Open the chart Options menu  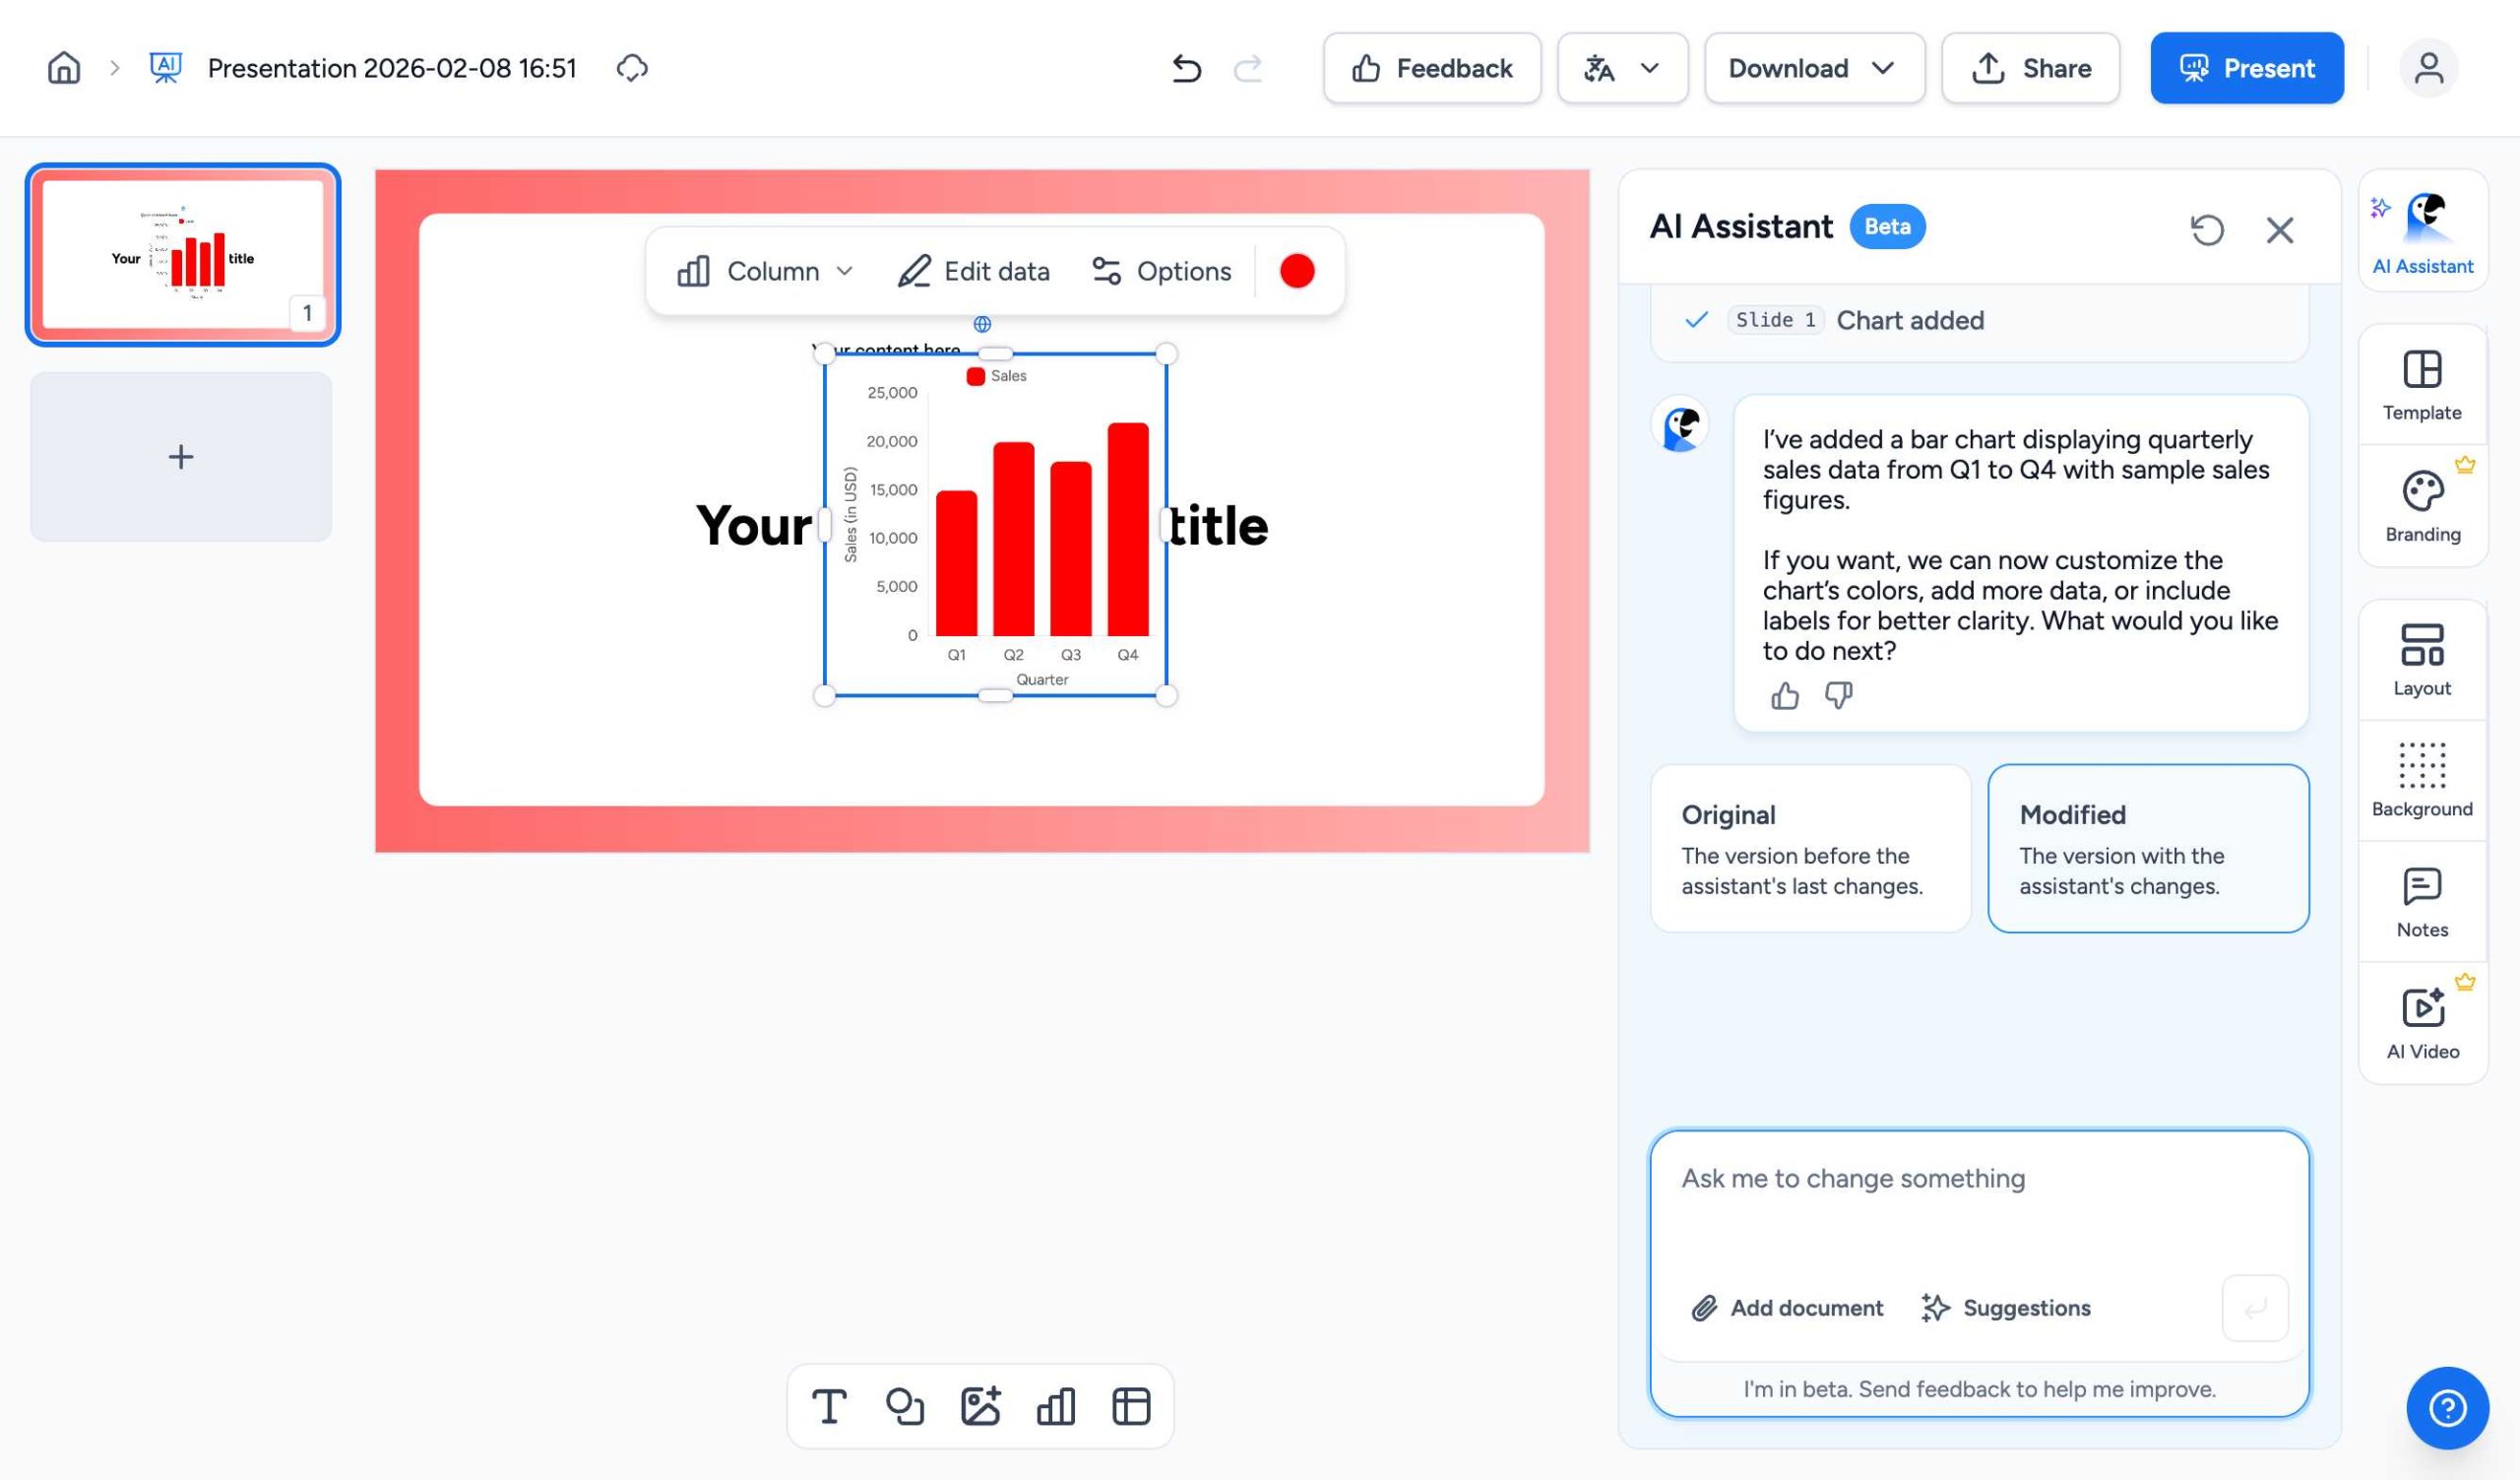(1161, 271)
